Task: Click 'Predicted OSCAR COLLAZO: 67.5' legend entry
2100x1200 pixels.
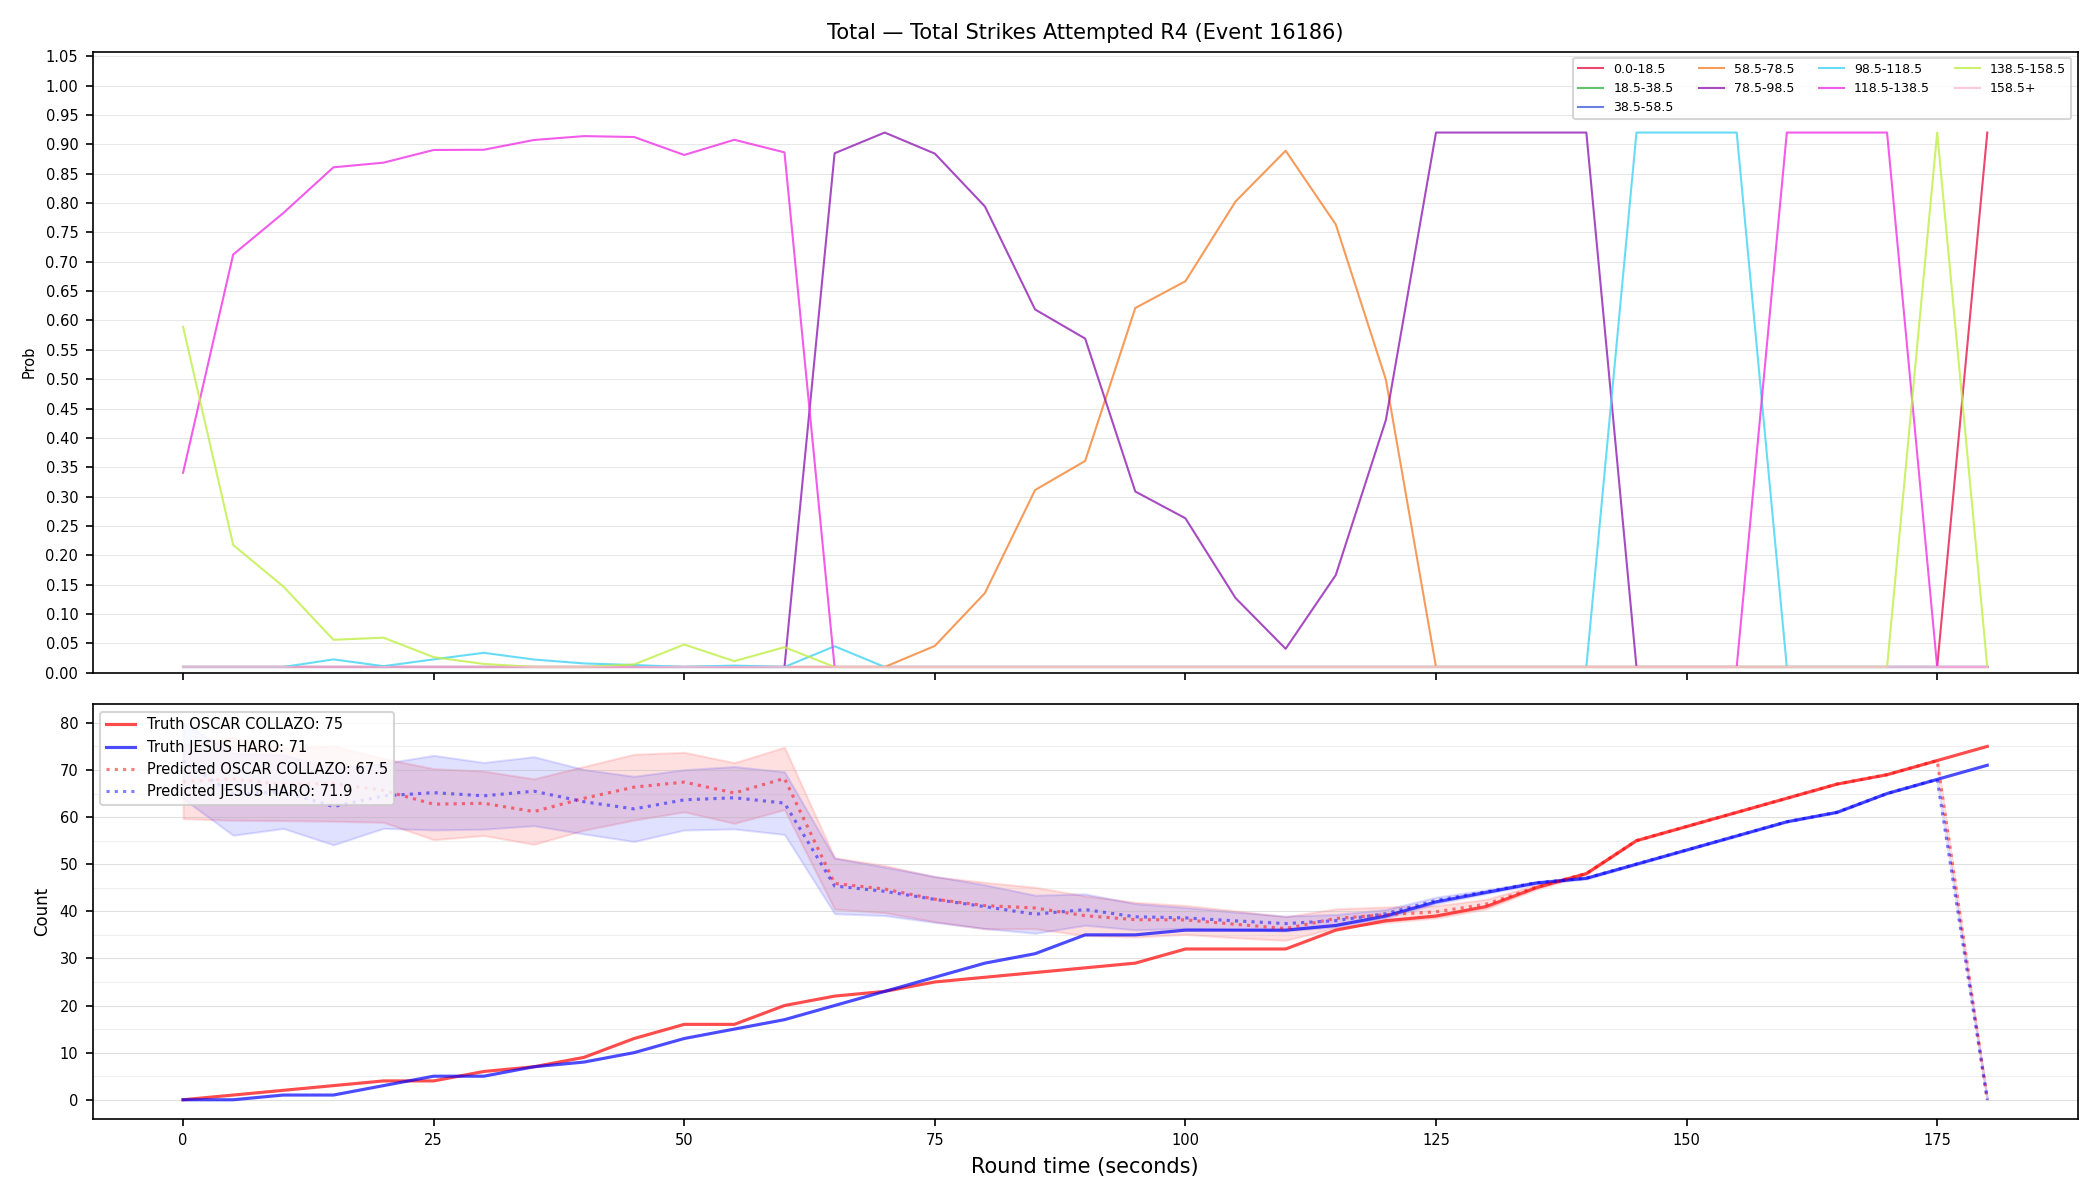Action: 246,769
